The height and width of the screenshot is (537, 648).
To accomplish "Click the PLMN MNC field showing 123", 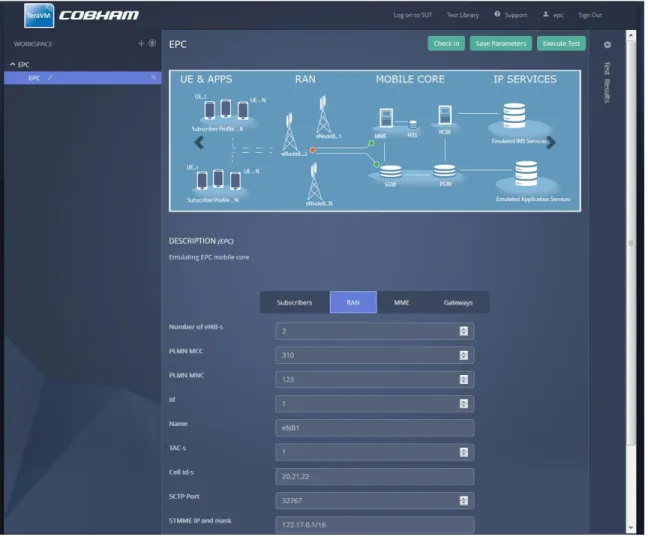I will [374, 379].
